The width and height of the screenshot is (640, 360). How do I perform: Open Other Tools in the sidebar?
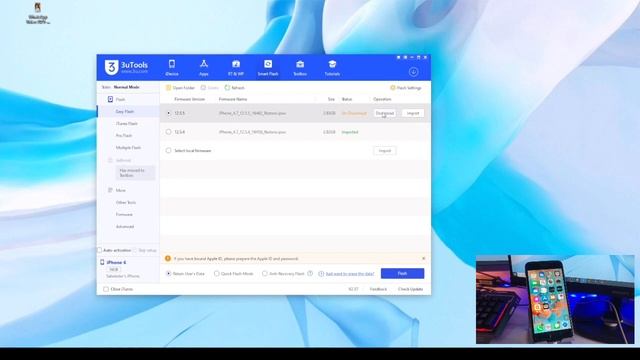(x=126, y=202)
